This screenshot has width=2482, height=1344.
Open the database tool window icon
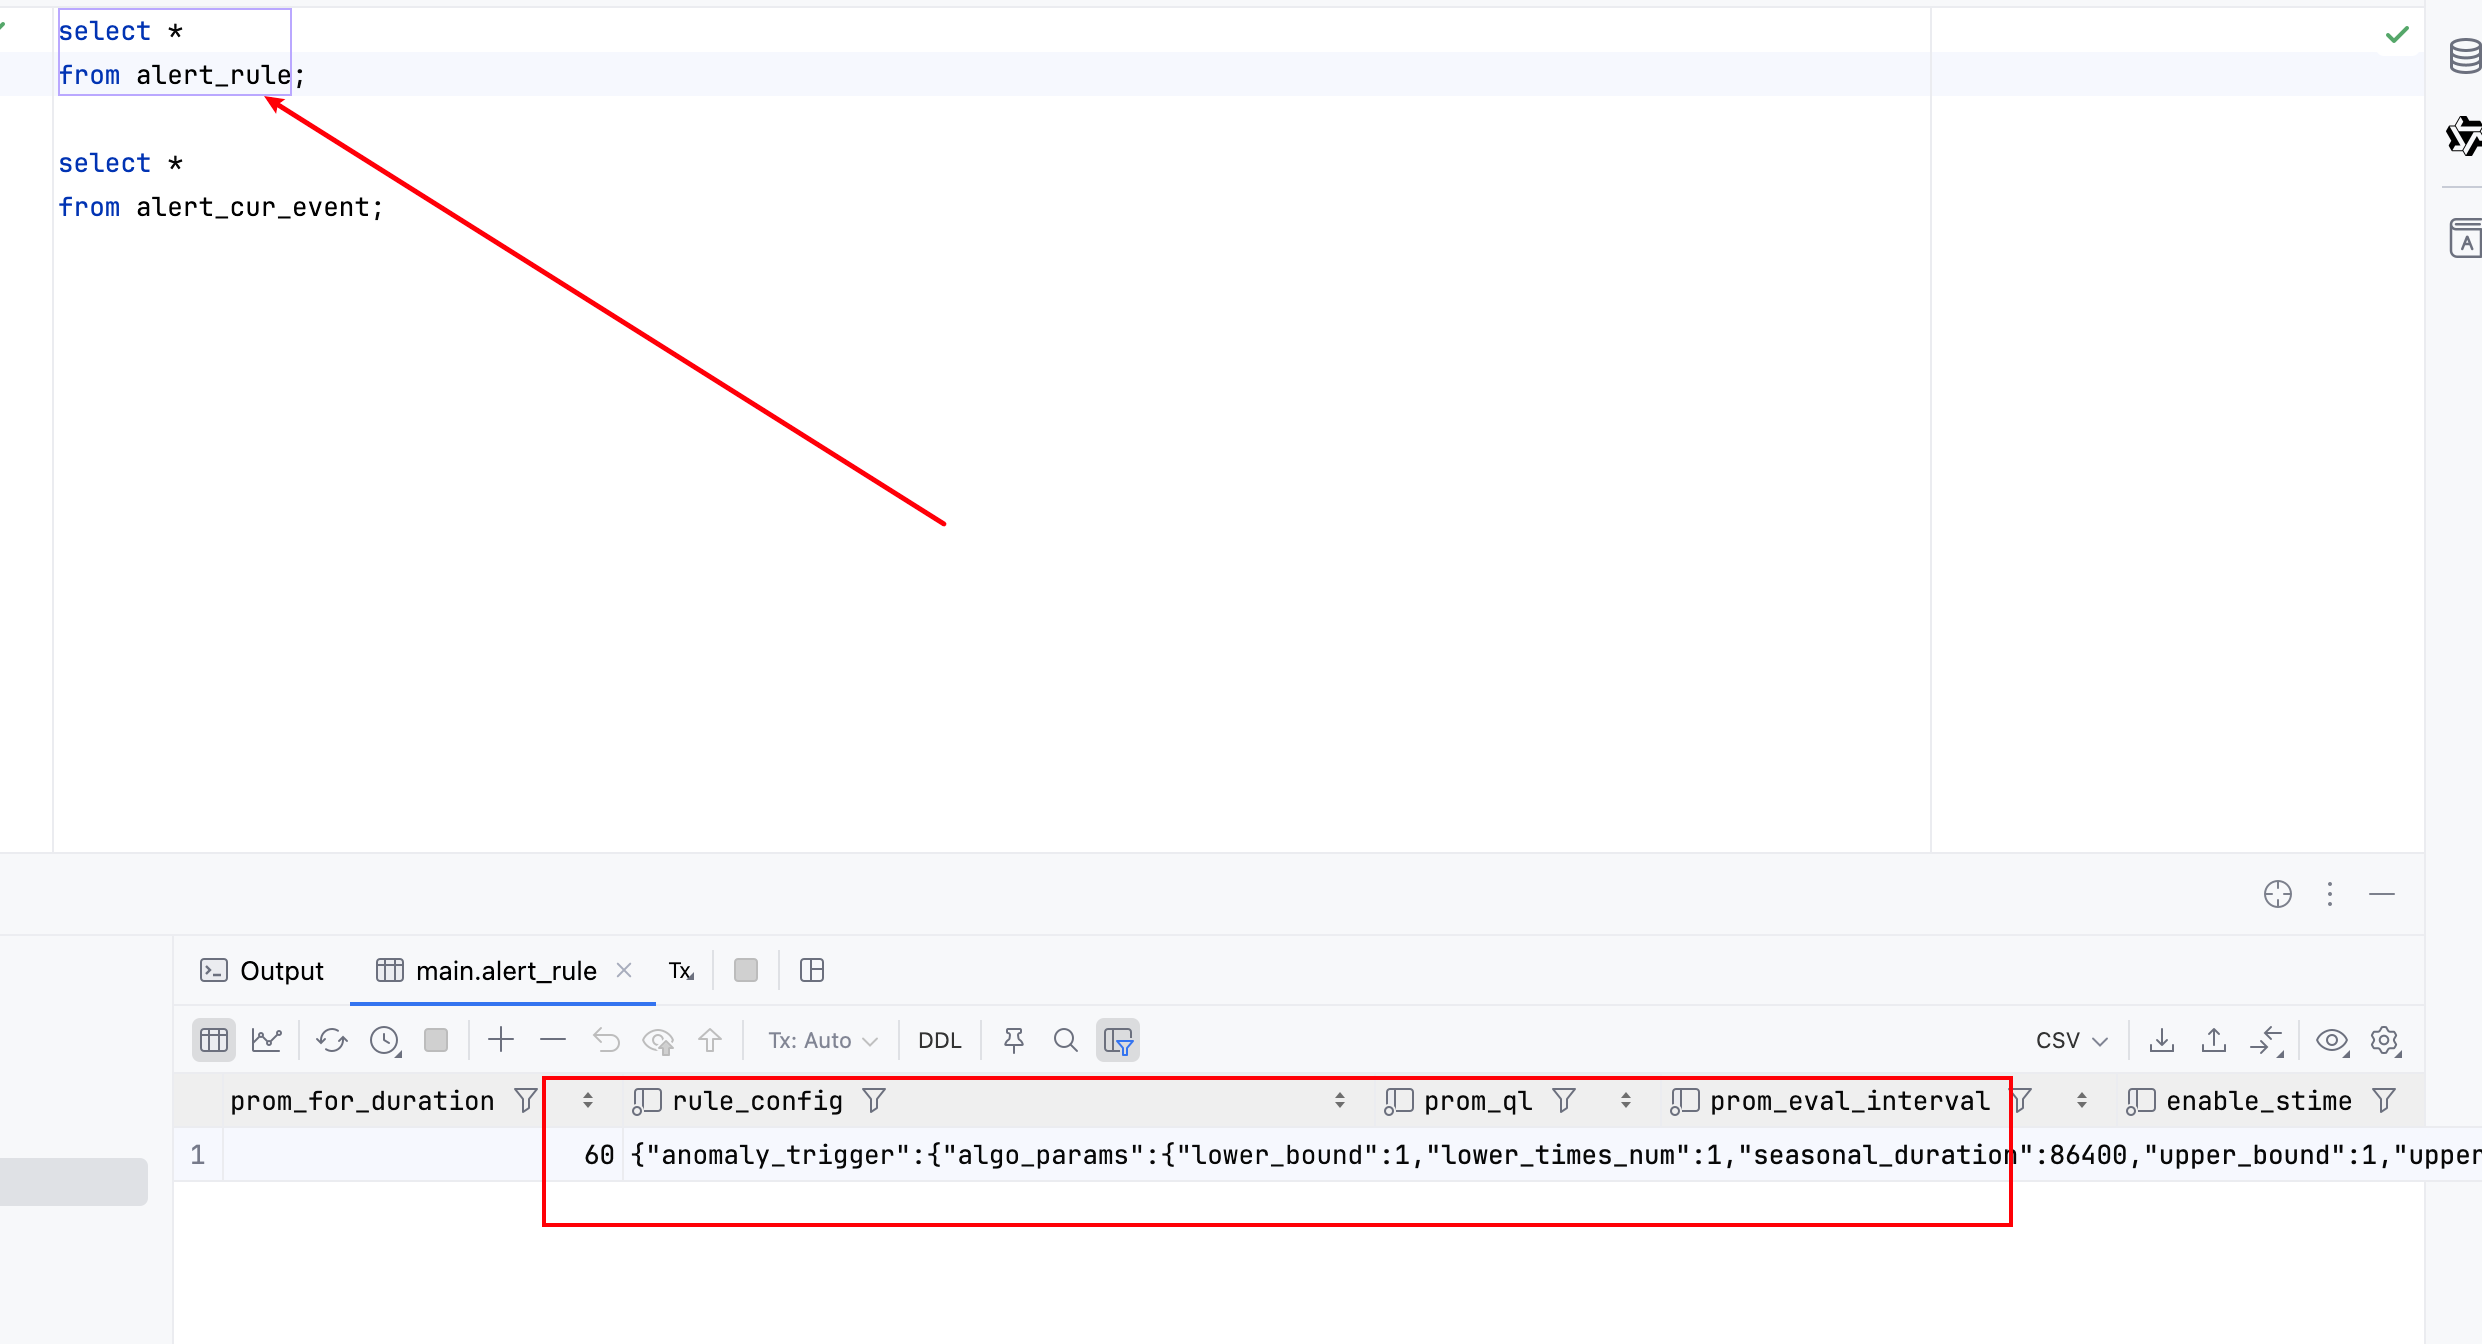point(2464,56)
